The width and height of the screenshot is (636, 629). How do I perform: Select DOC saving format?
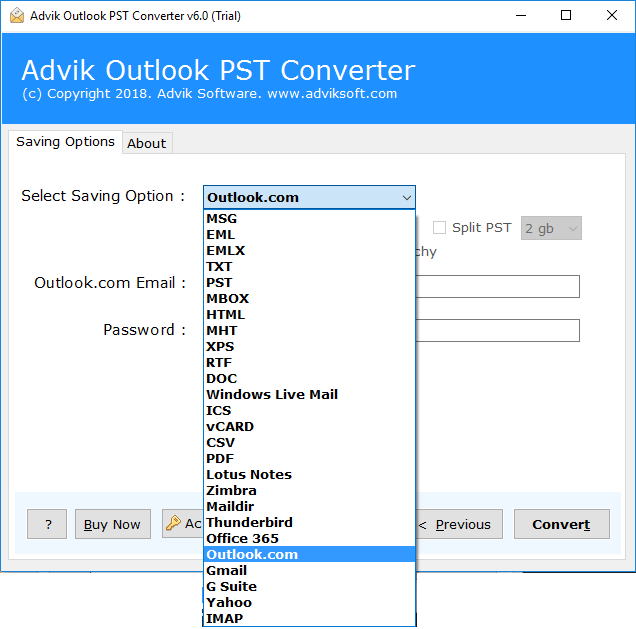click(x=309, y=379)
